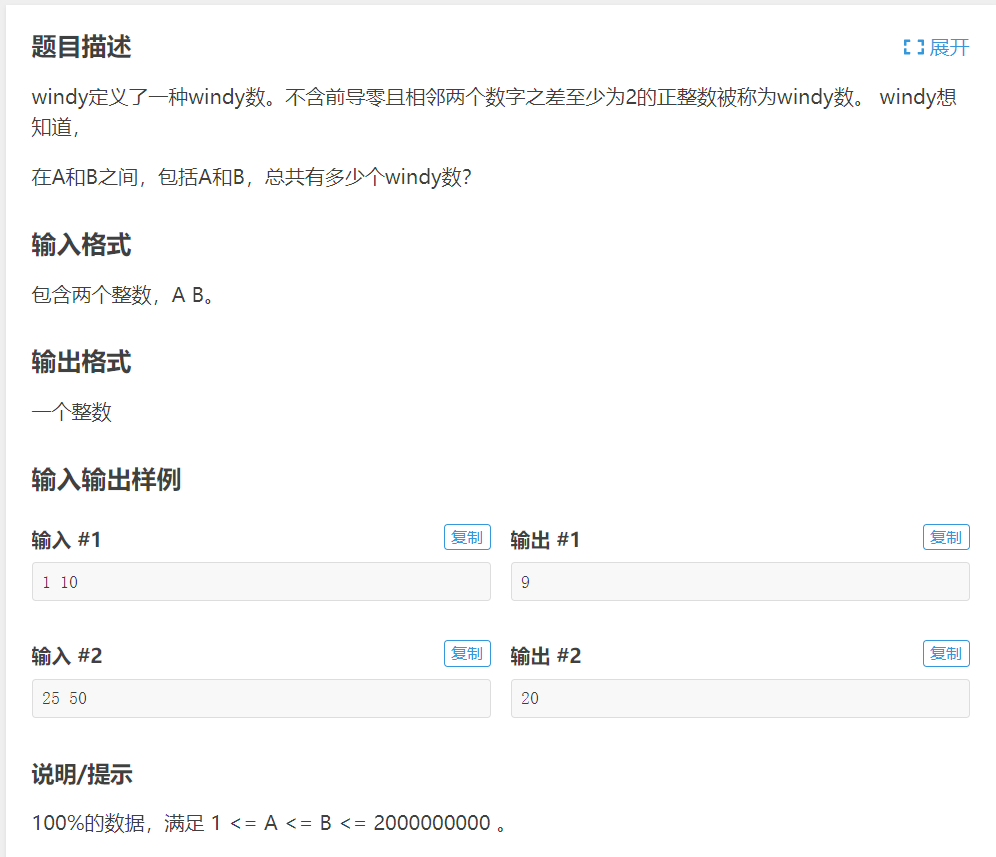Image resolution: width=996 pixels, height=857 pixels.
Task: Click the input #1 box containing 1 10
Action: pyautogui.click(x=261, y=582)
